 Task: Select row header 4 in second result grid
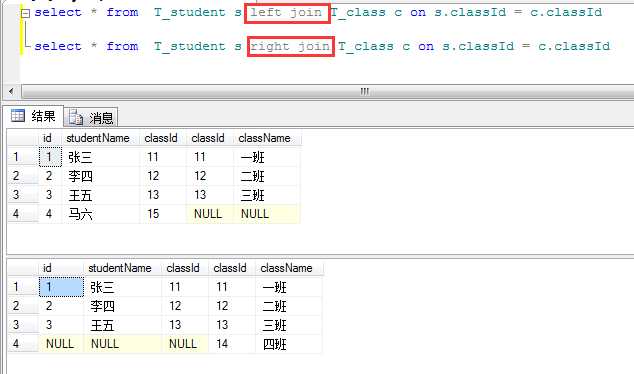tap(23, 344)
